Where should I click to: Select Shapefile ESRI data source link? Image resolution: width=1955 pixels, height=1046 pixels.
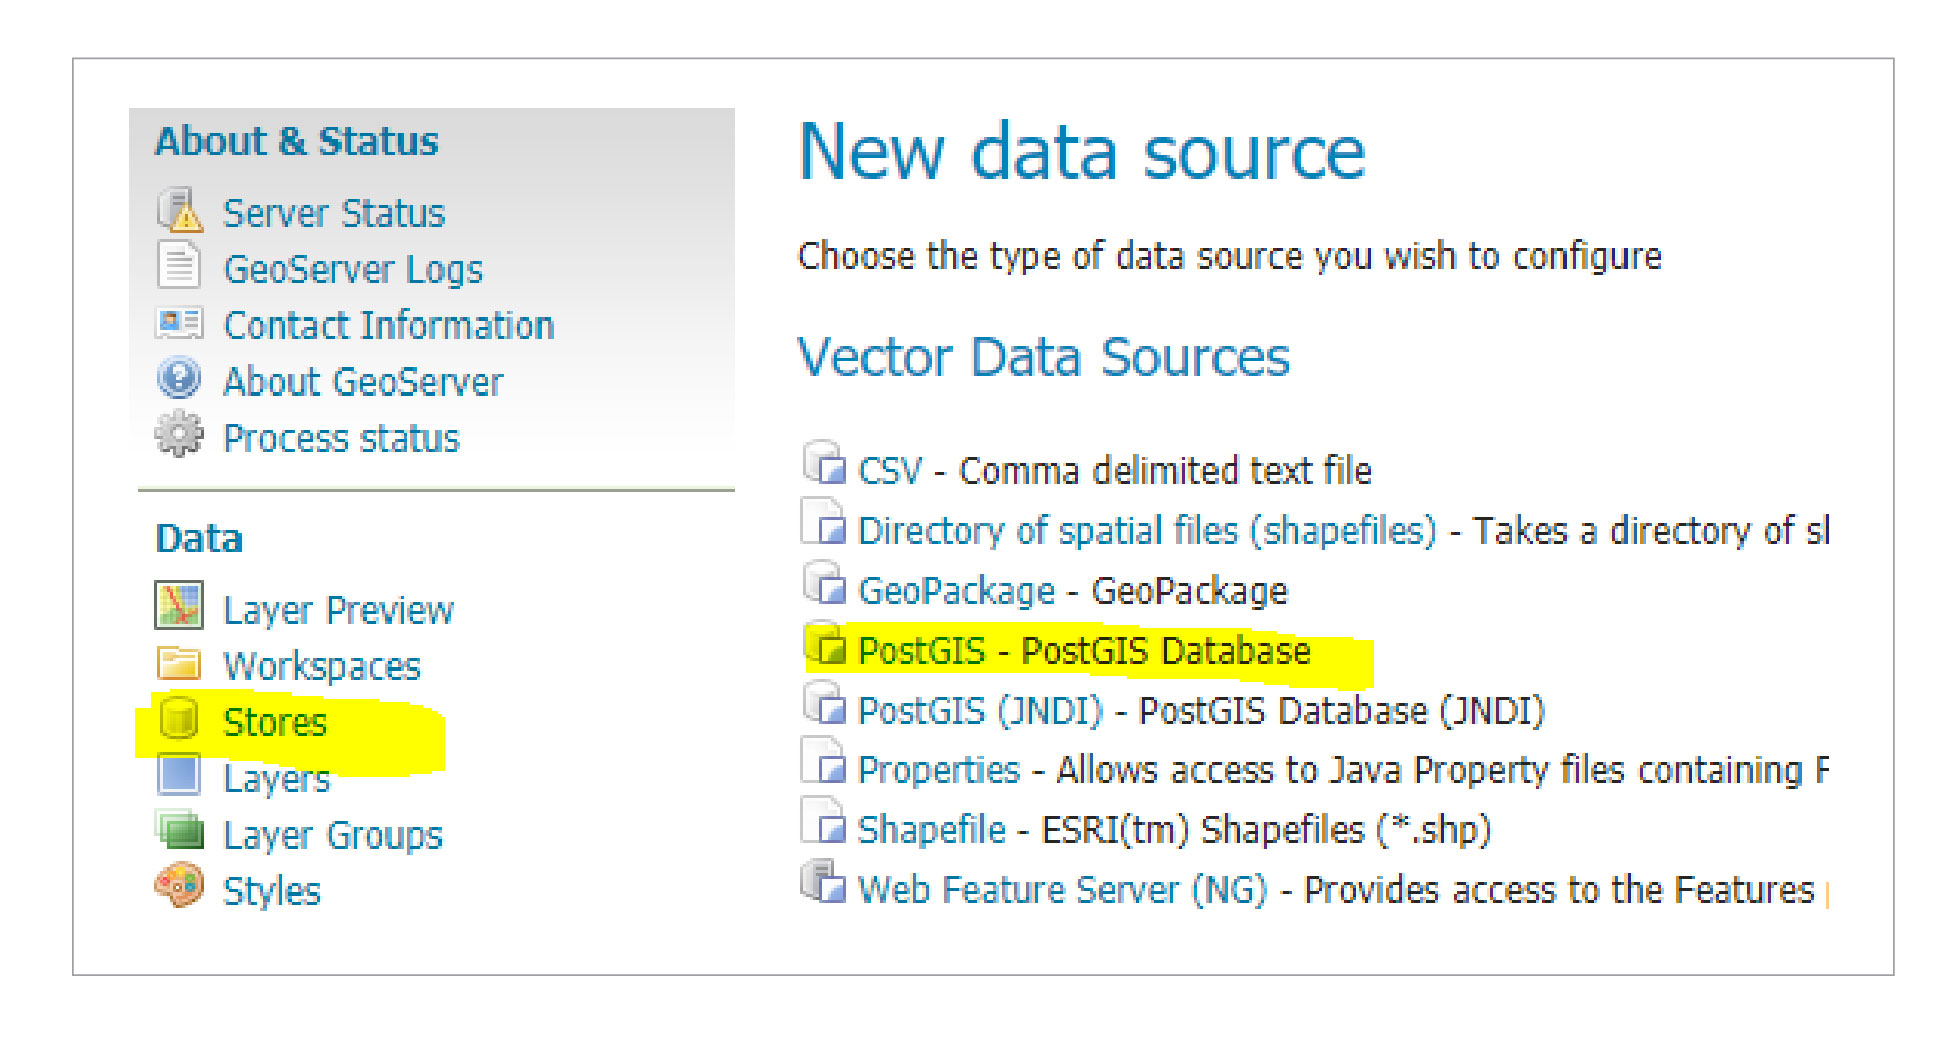(x=931, y=830)
